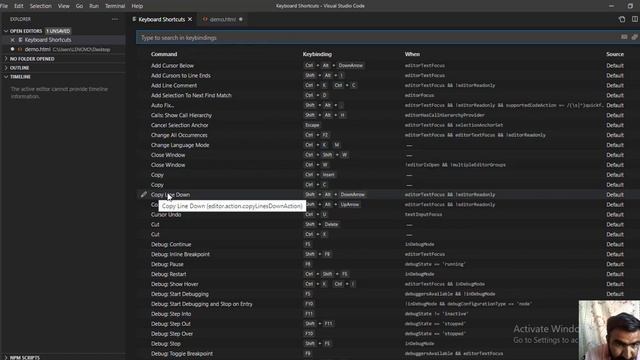The image size is (640, 360).
Task: Open the Edit menu
Action: (x=19, y=6)
